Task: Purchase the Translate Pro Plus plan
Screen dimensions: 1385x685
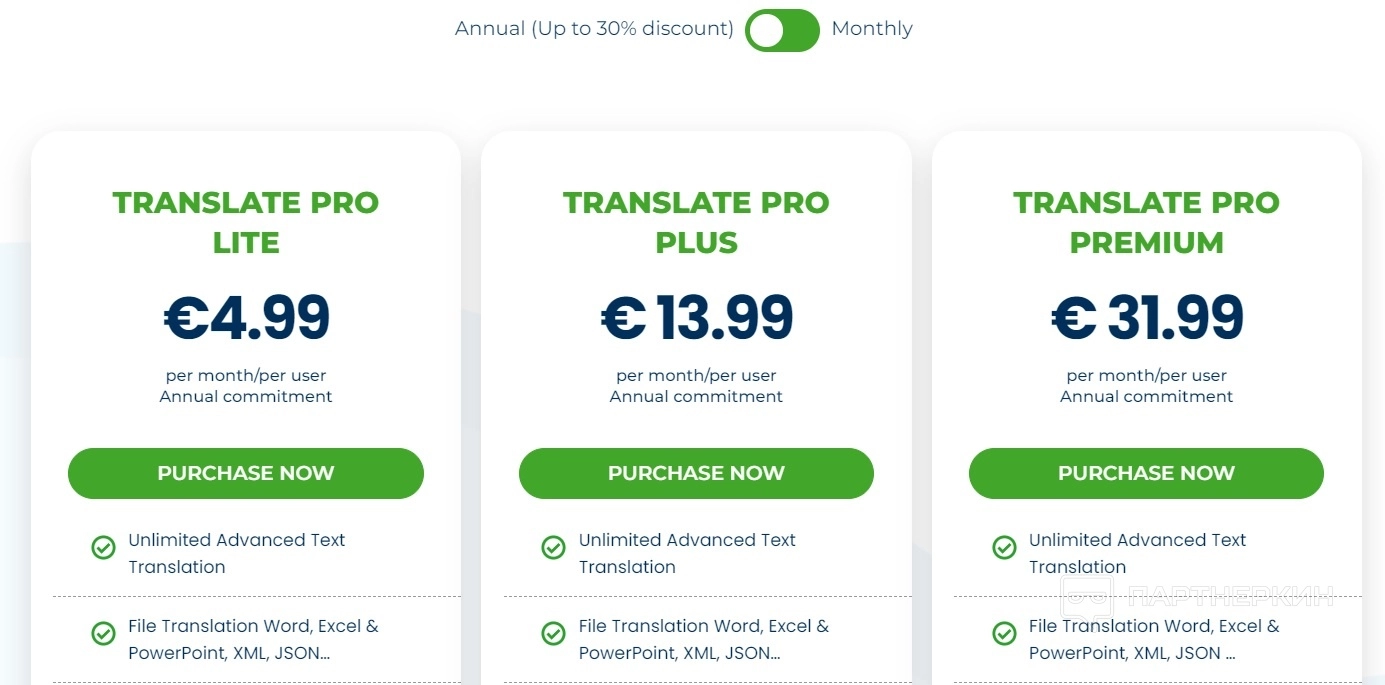Action: click(x=696, y=473)
